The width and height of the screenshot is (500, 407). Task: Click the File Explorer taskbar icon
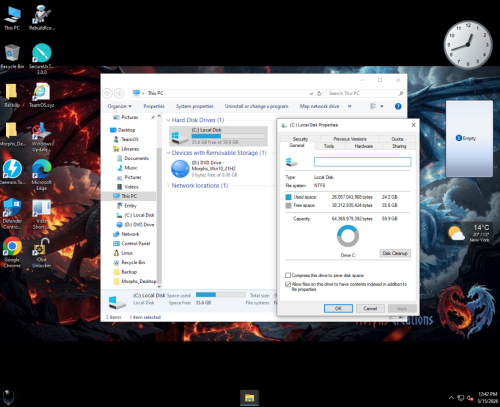pos(249,398)
